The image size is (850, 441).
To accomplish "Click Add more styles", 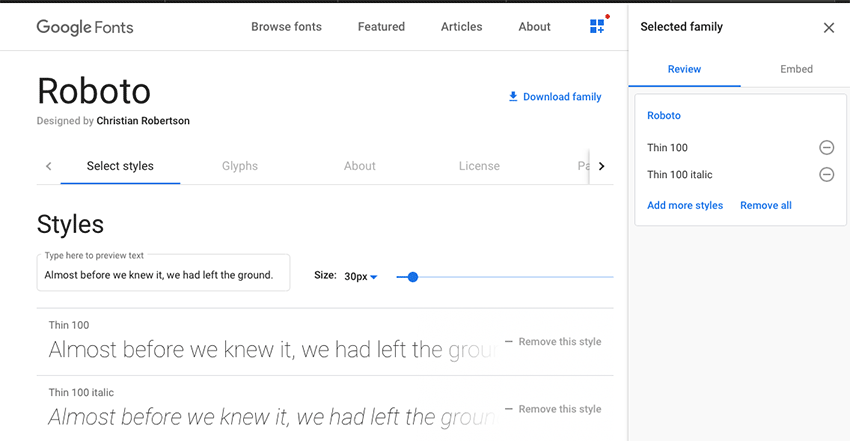I will click(685, 205).
